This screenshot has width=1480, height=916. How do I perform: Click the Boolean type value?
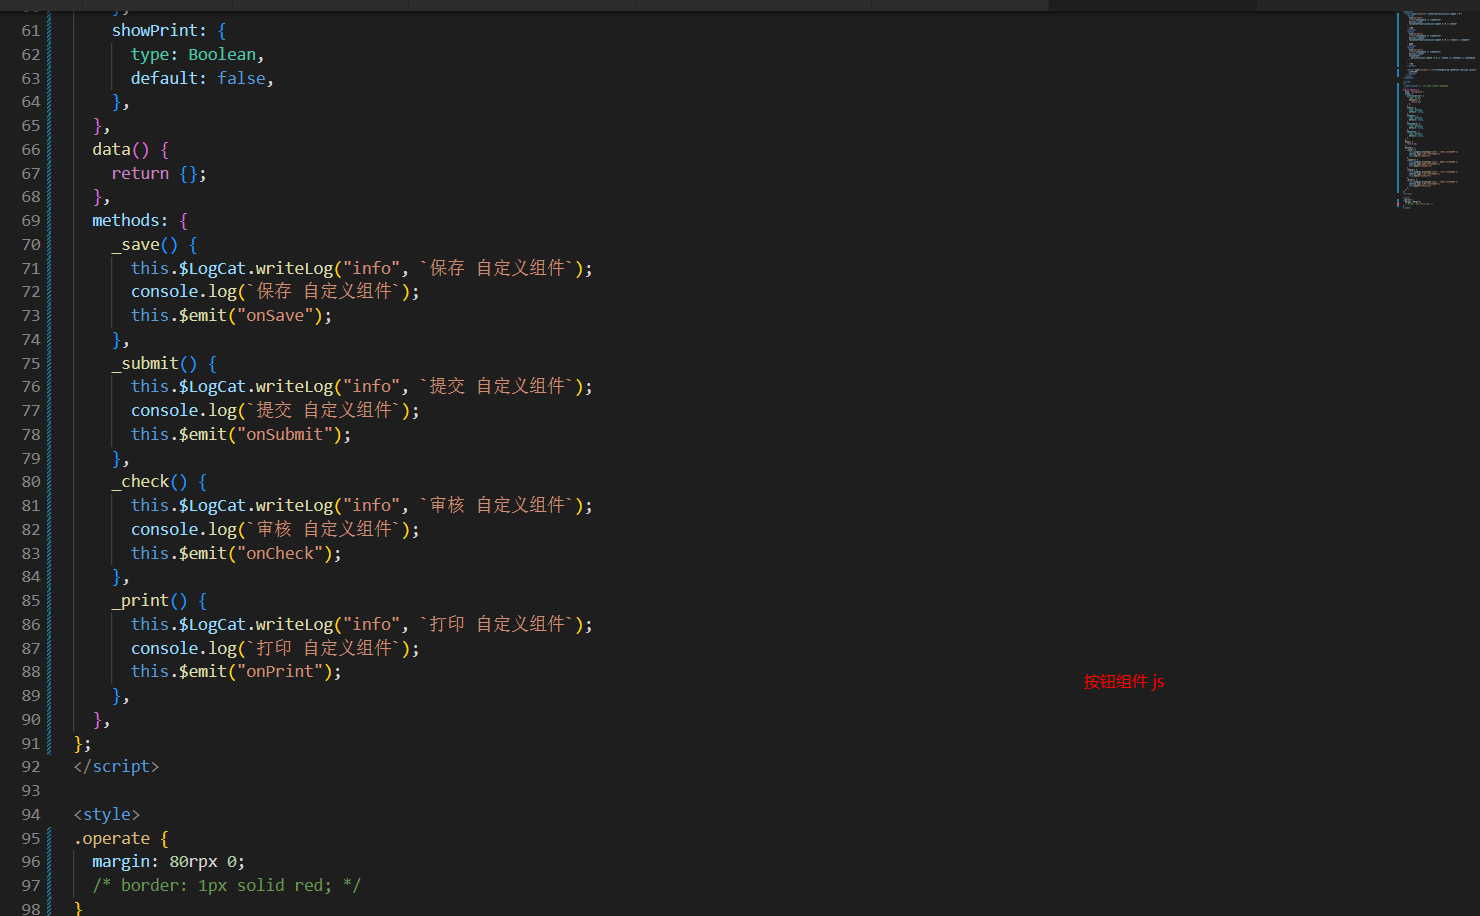tap(222, 55)
